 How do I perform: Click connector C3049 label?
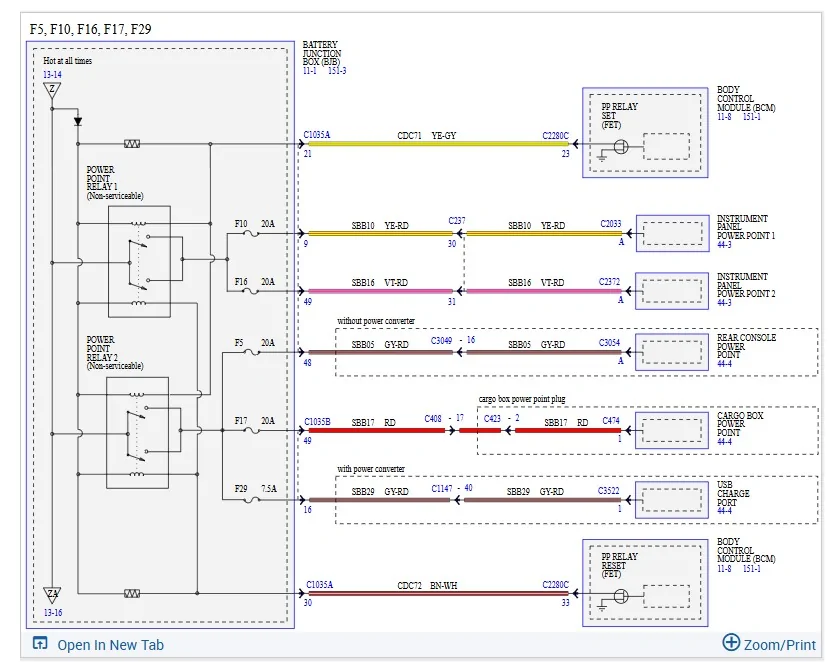point(441,341)
